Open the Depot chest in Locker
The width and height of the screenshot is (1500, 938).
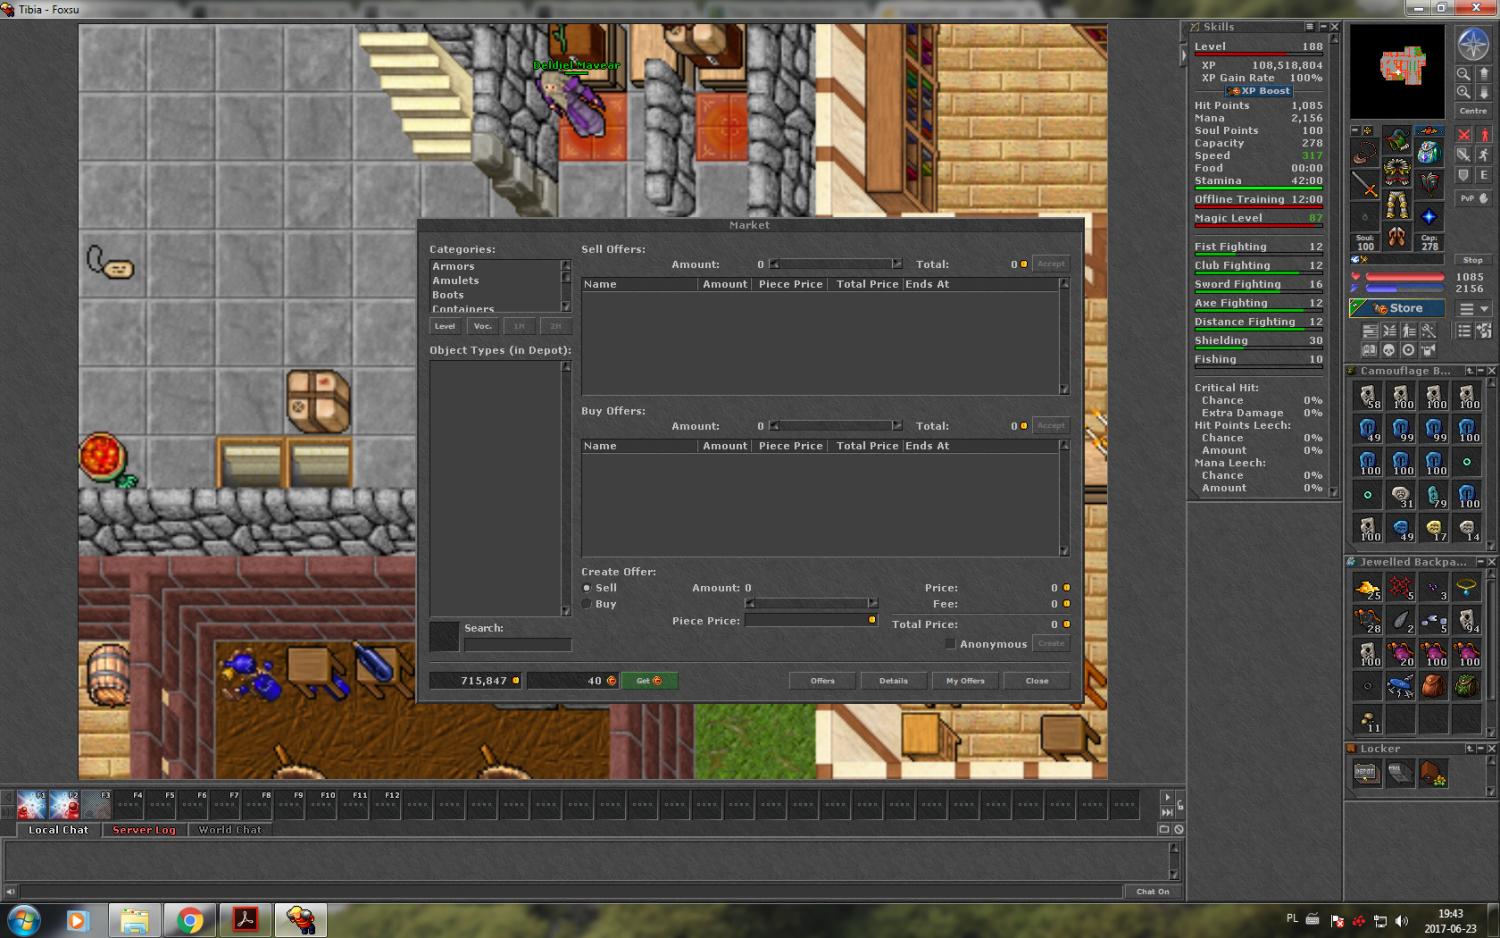(x=1366, y=773)
